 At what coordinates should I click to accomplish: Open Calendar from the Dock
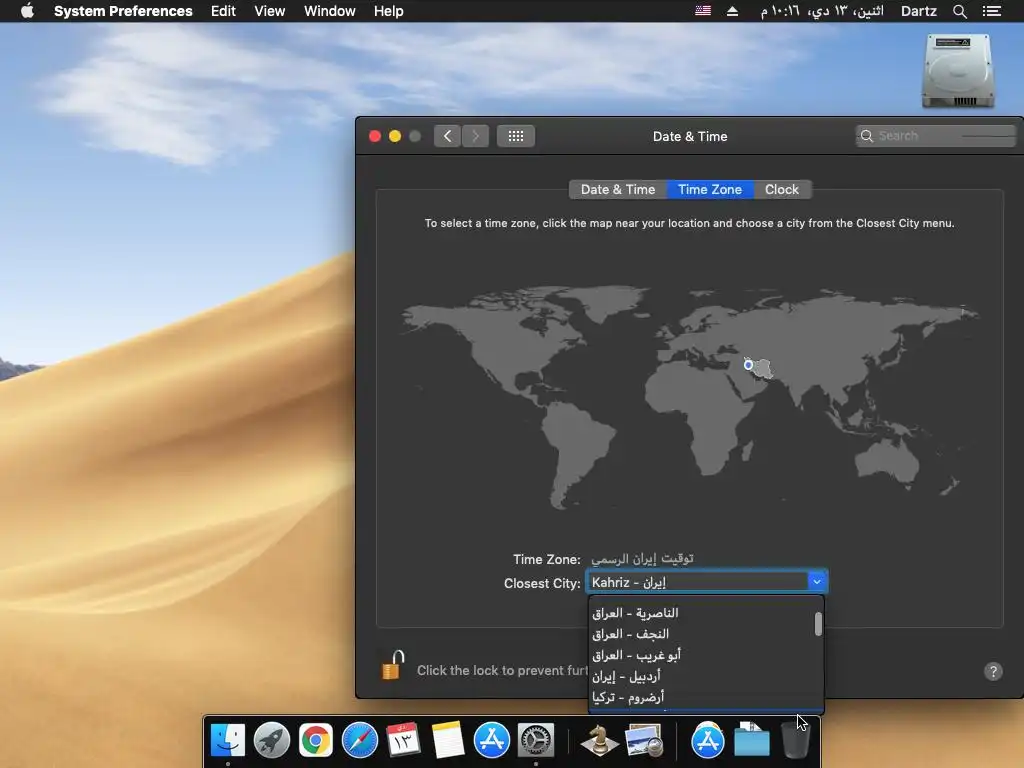pos(403,740)
